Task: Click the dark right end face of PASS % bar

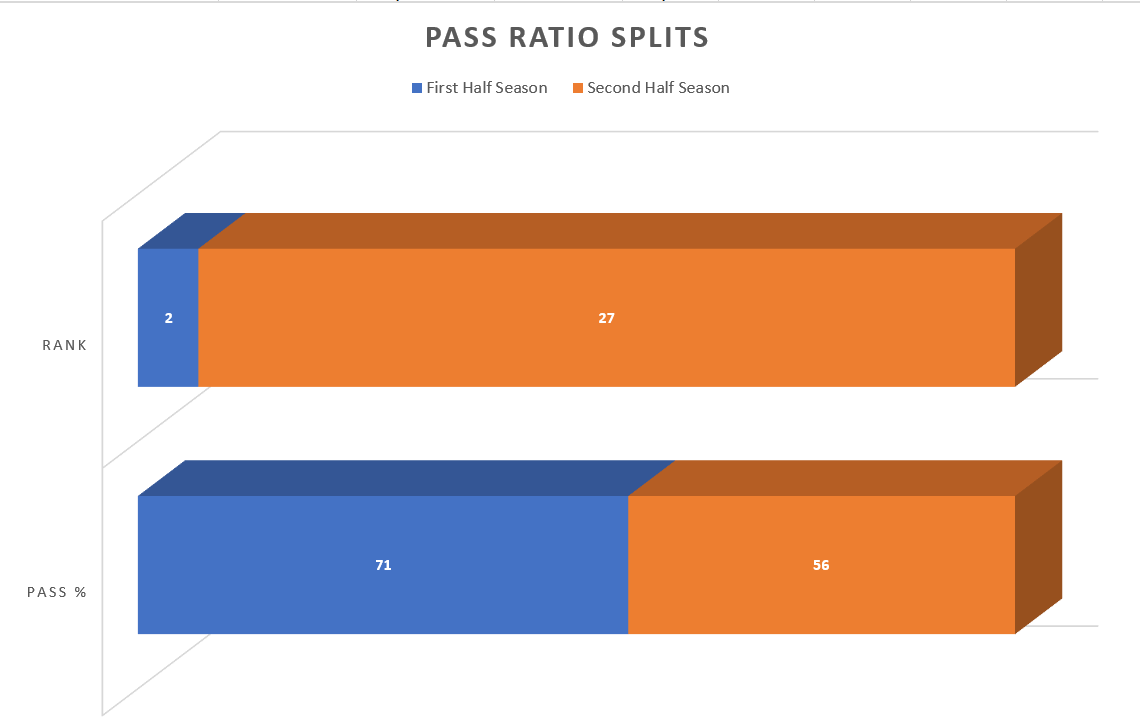Action: [x=1038, y=547]
